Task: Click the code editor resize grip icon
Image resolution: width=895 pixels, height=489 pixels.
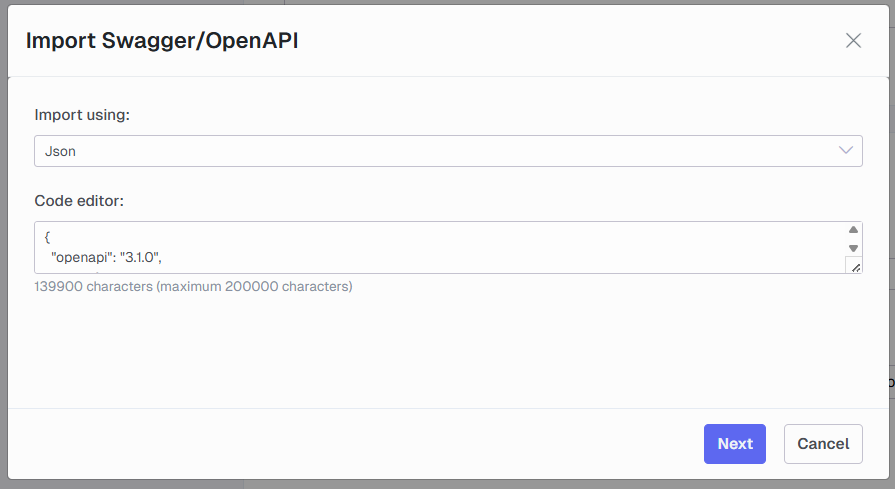Action: (854, 266)
